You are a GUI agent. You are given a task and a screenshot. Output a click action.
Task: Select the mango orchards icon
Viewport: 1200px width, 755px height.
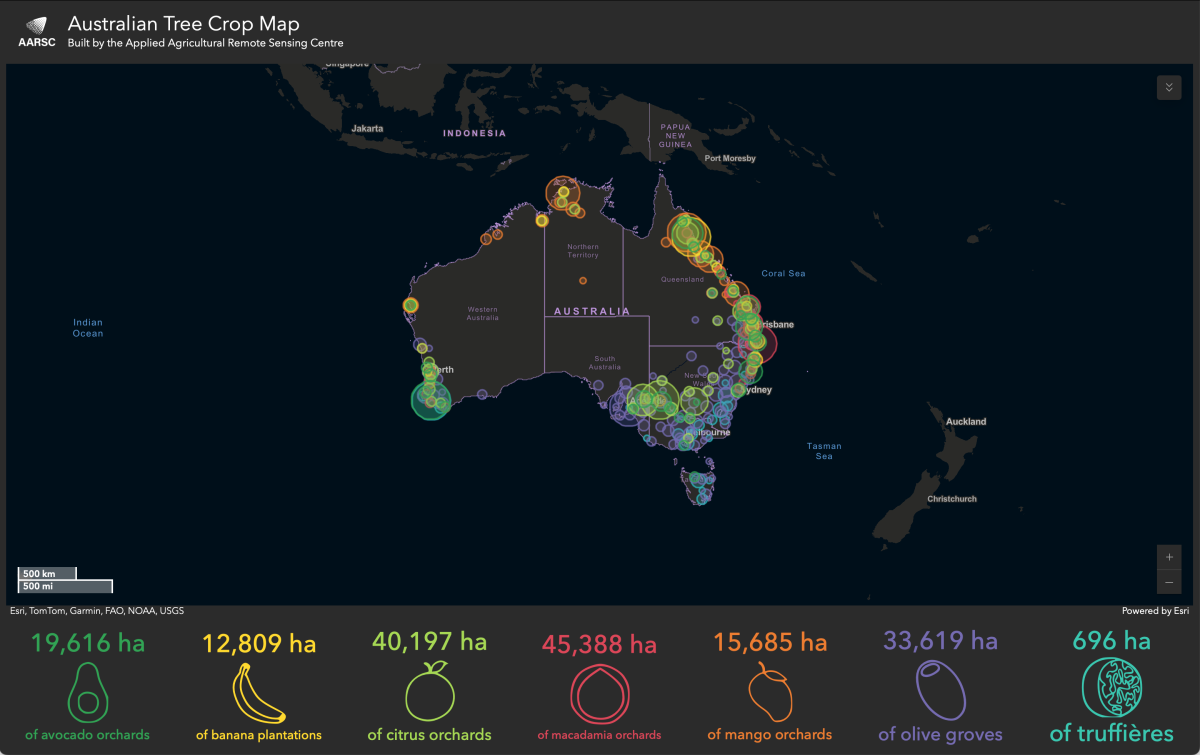tap(770, 691)
